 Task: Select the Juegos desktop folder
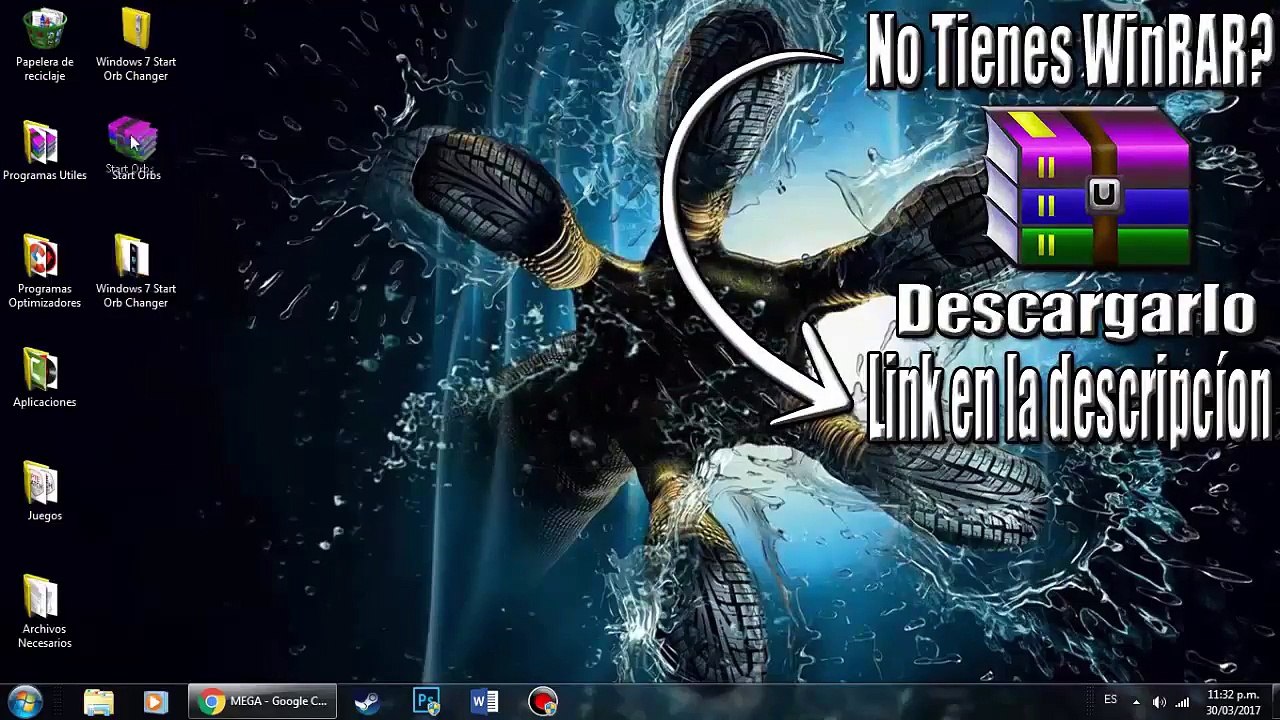(45, 492)
